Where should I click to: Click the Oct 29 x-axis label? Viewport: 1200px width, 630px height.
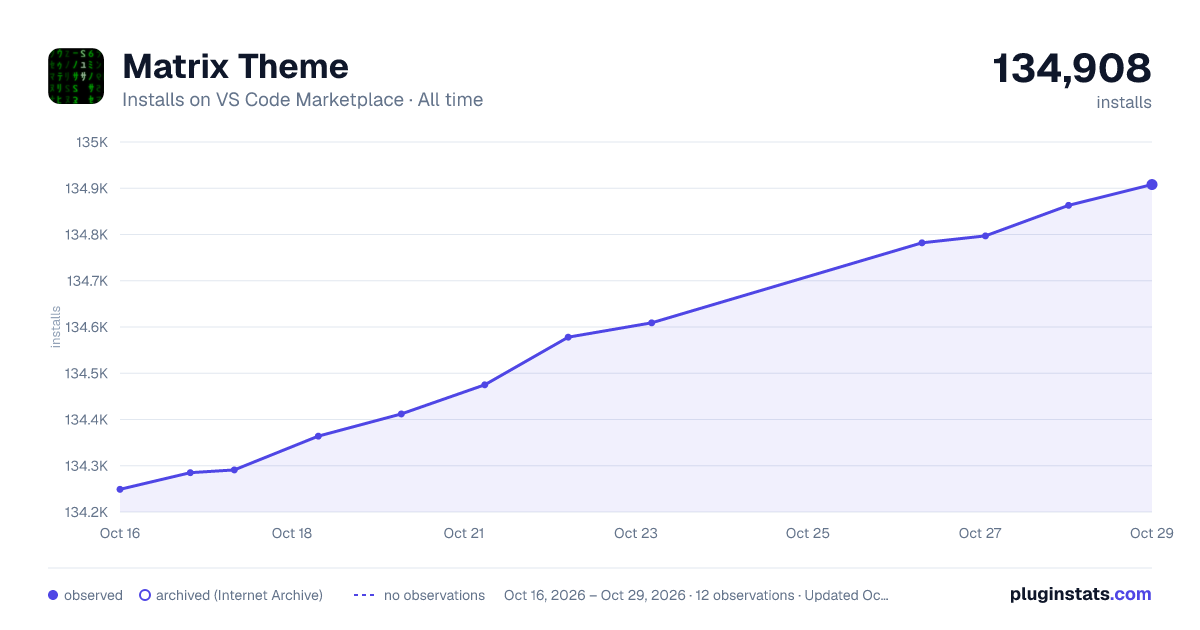pos(1150,533)
